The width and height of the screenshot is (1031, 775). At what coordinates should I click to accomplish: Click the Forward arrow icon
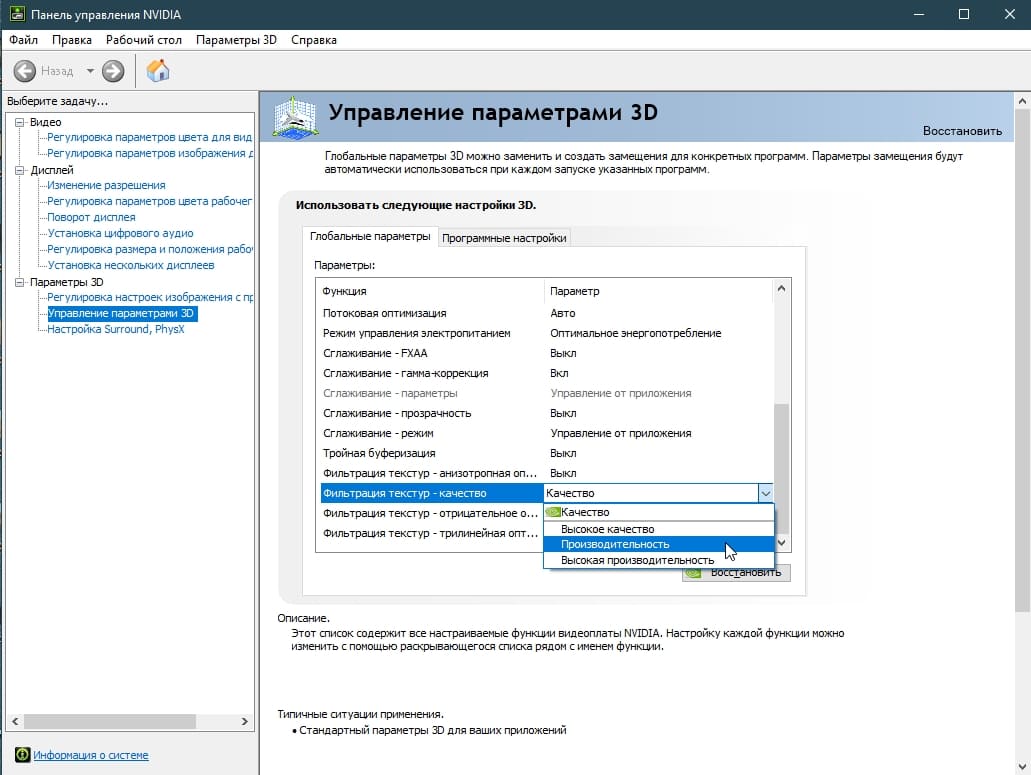pyautogui.click(x=113, y=70)
